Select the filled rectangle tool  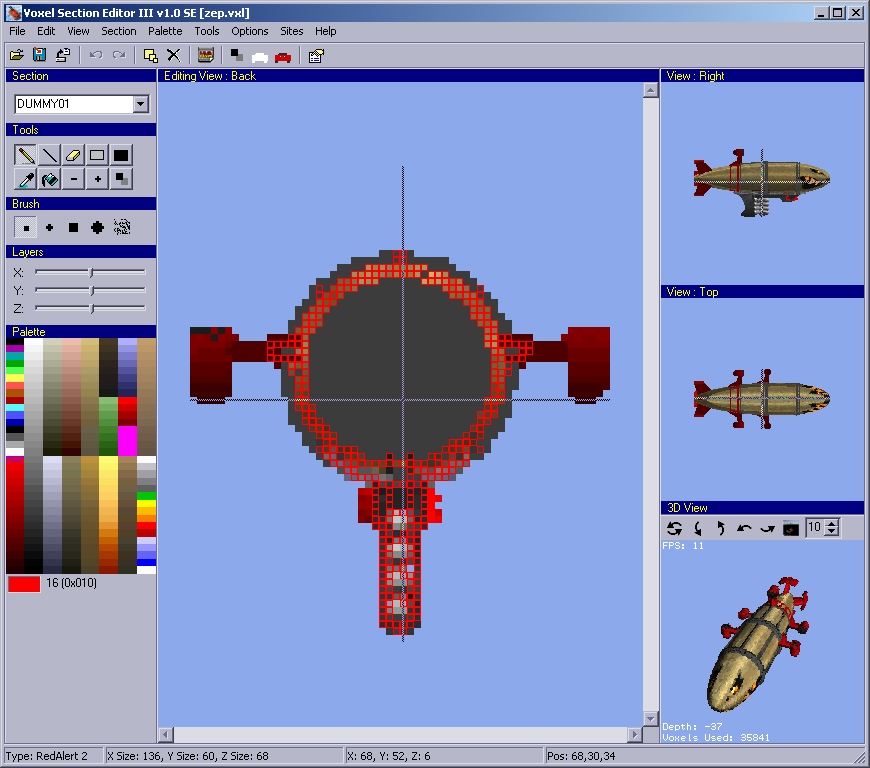point(121,155)
